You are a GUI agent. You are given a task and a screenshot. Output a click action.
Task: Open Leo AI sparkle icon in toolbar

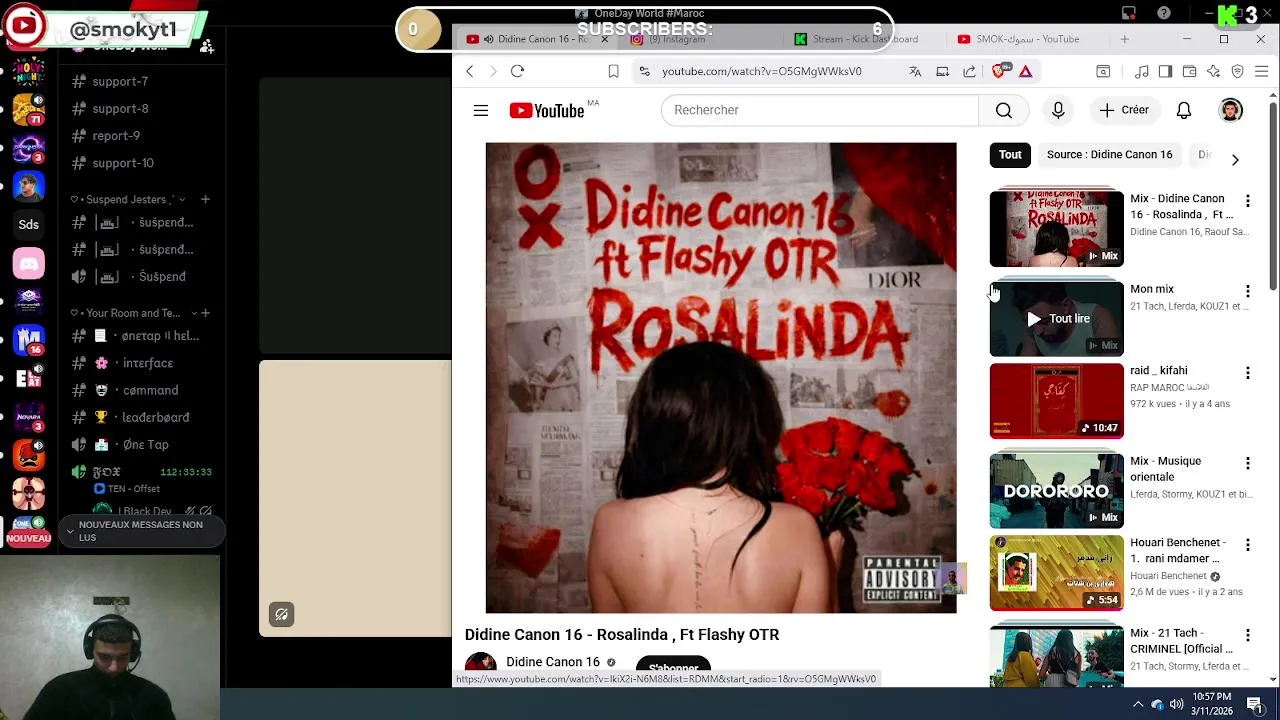click(1214, 71)
